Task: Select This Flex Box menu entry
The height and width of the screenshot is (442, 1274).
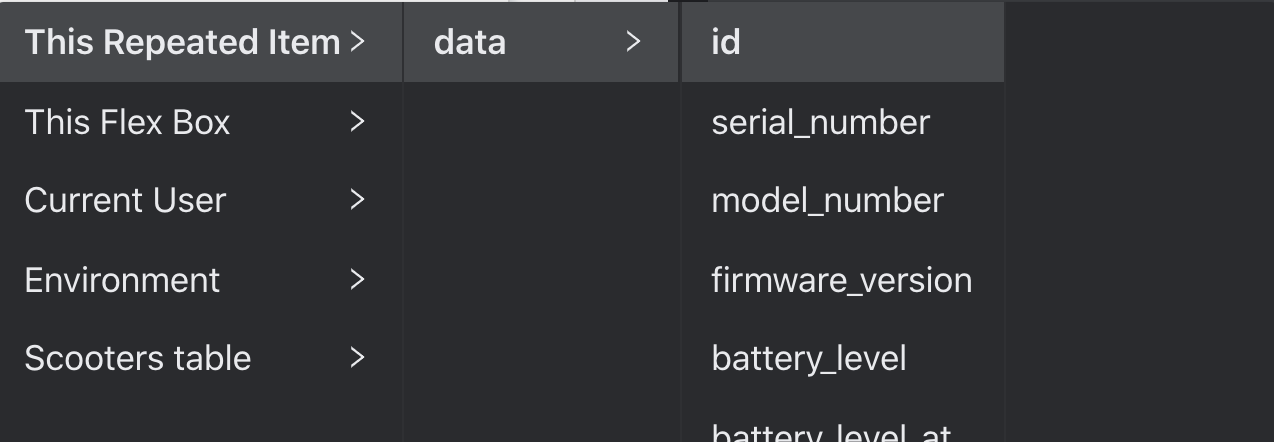Action: pyautogui.click(x=200, y=122)
